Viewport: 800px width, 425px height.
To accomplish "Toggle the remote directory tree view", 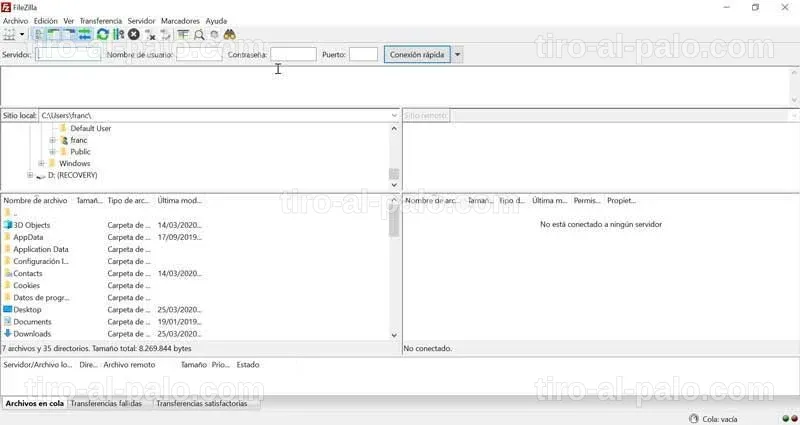I will tap(69, 35).
